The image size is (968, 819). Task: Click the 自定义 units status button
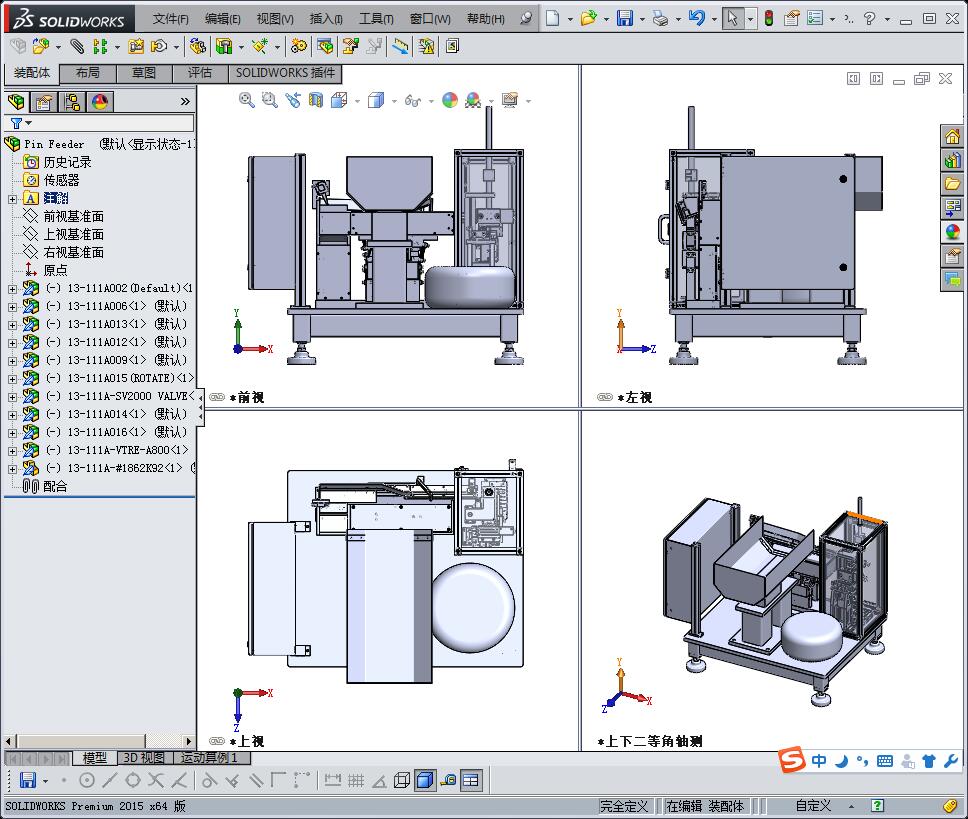click(813, 805)
